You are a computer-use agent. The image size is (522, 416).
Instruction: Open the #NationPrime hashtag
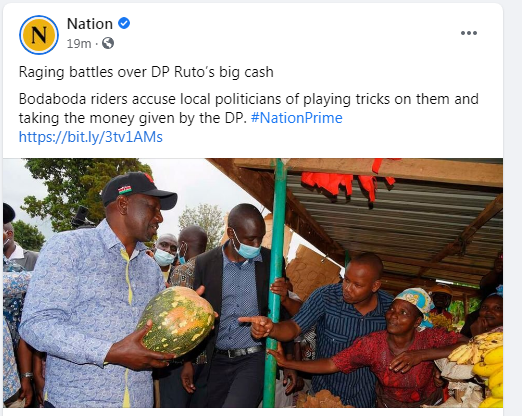296,118
